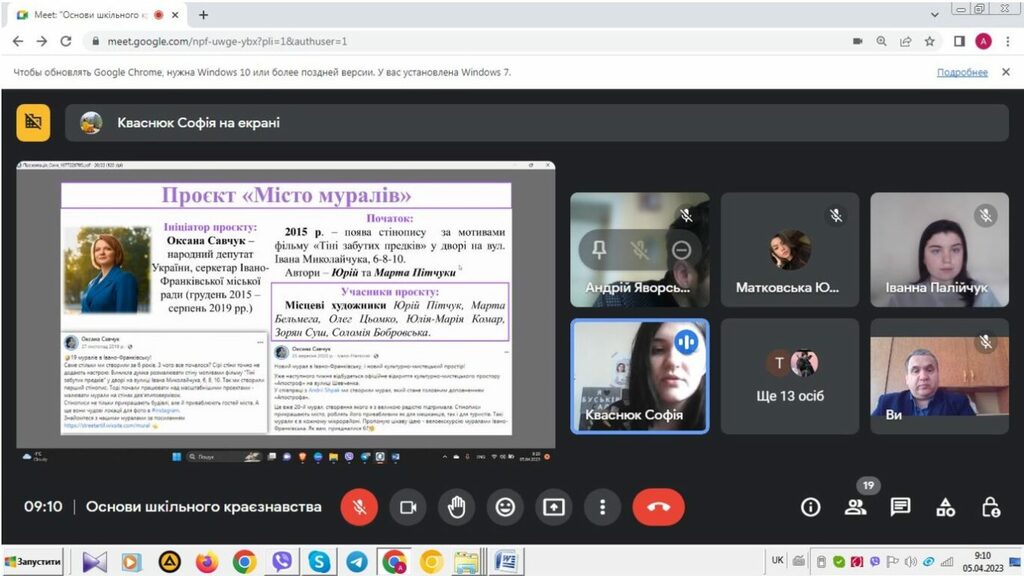The height and width of the screenshot is (576, 1024).
Task: Click the Подробнее link in the Chrome notice
Action: [962, 72]
